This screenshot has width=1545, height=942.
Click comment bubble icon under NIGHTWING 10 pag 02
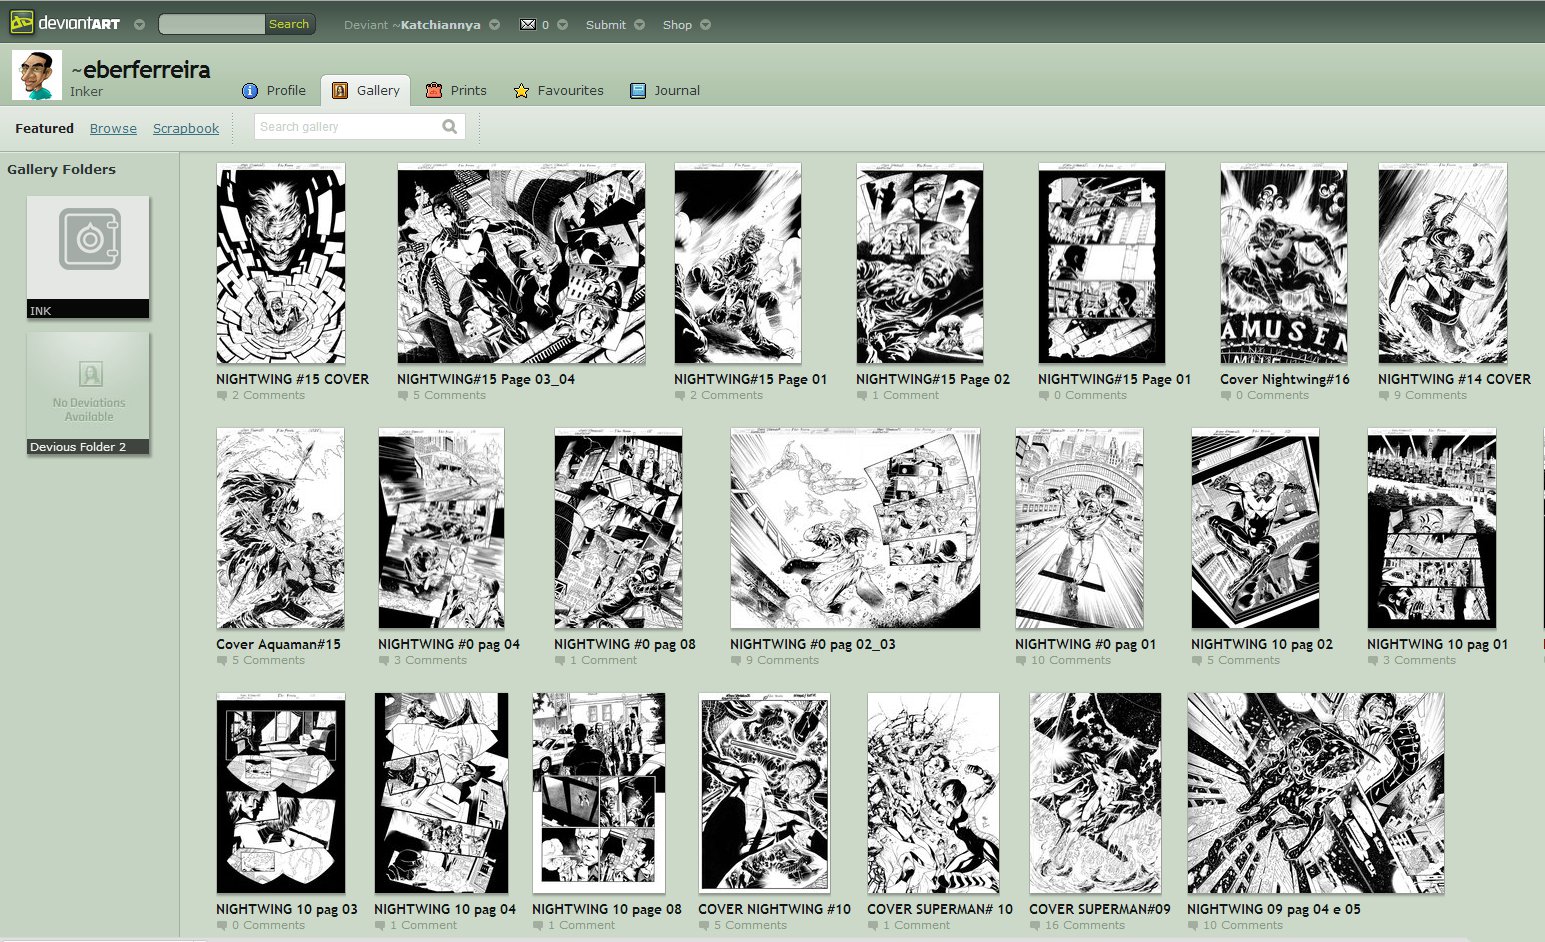click(x=1197, y=661)
